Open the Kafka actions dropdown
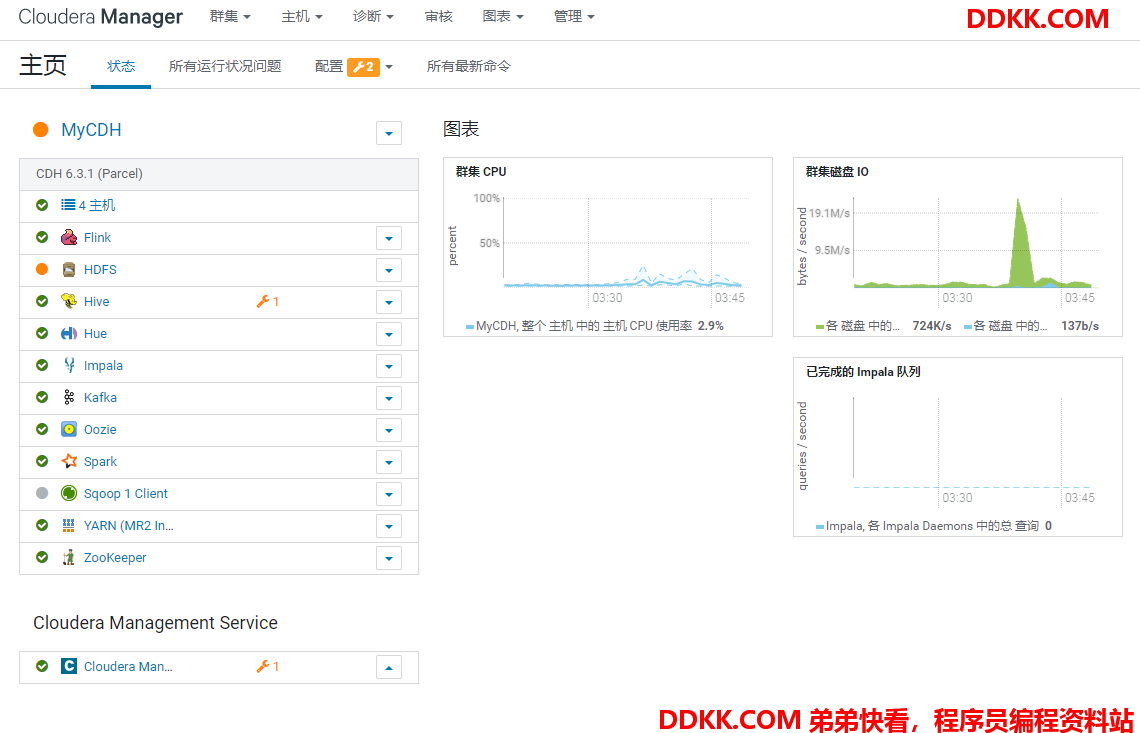The width and height of the screenshot is (1140, 733). point(389,398)
